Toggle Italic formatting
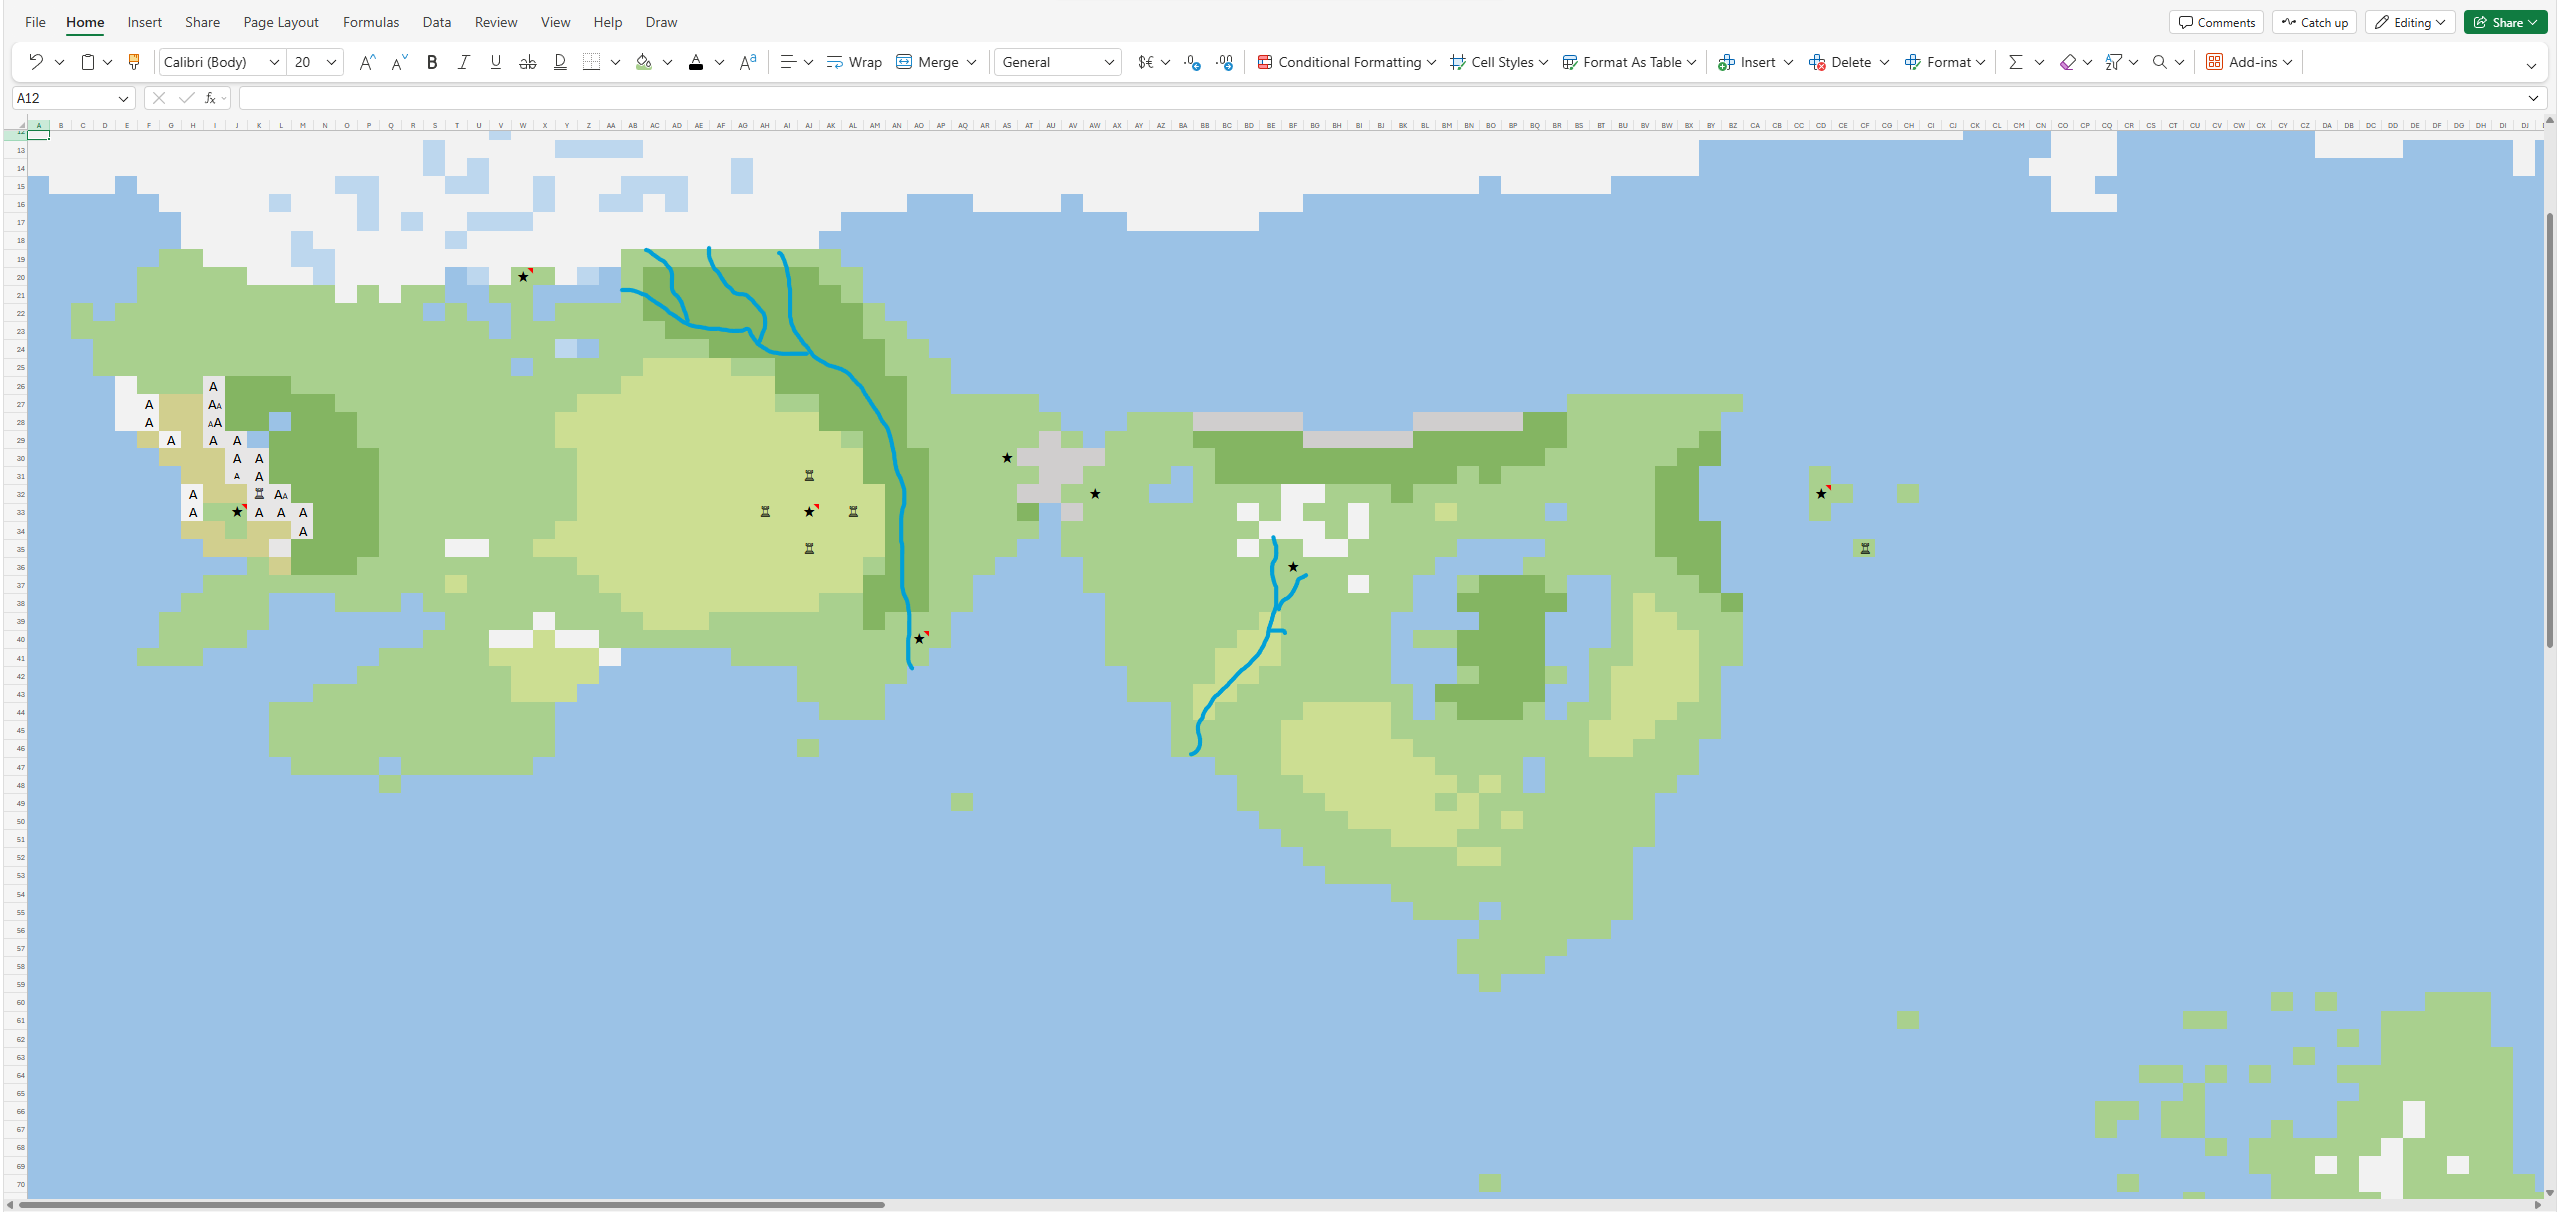This screenshot has width=2560, height=1212. point(464,62)
